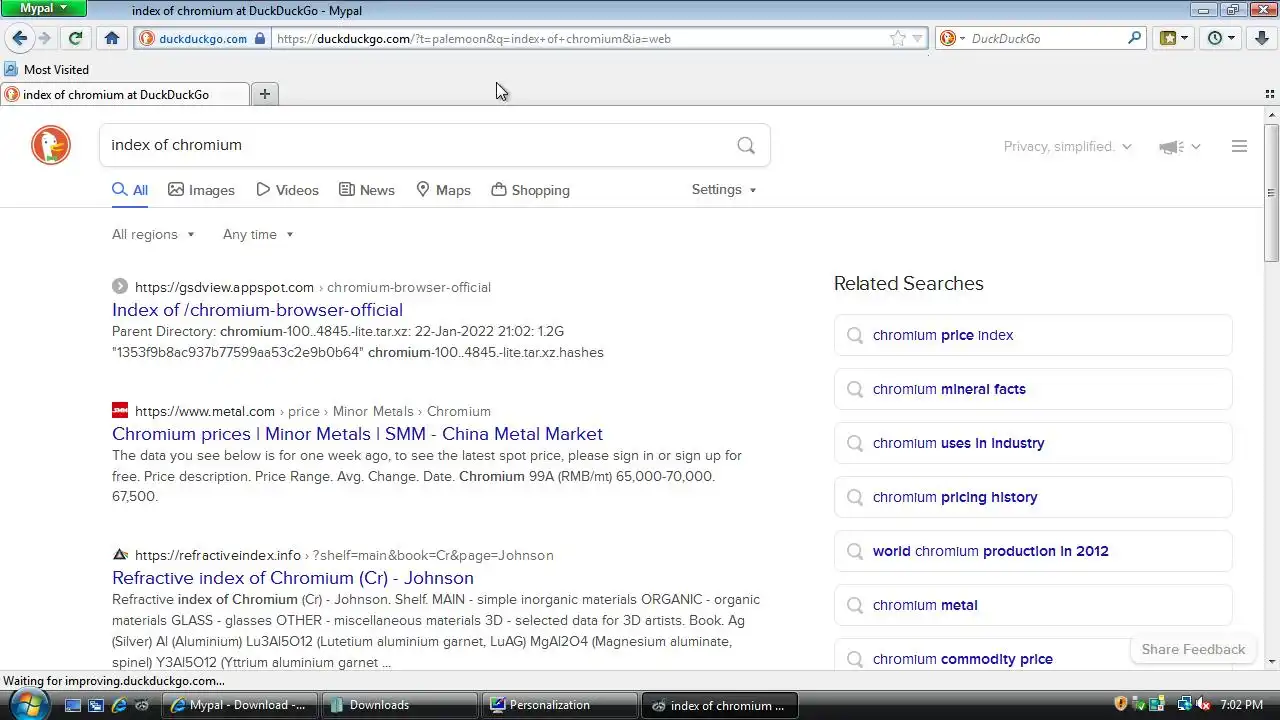The width and height of the screenshot is (1280, 720).
Task: Open a new tab with plus button
Action: (265, 94)
